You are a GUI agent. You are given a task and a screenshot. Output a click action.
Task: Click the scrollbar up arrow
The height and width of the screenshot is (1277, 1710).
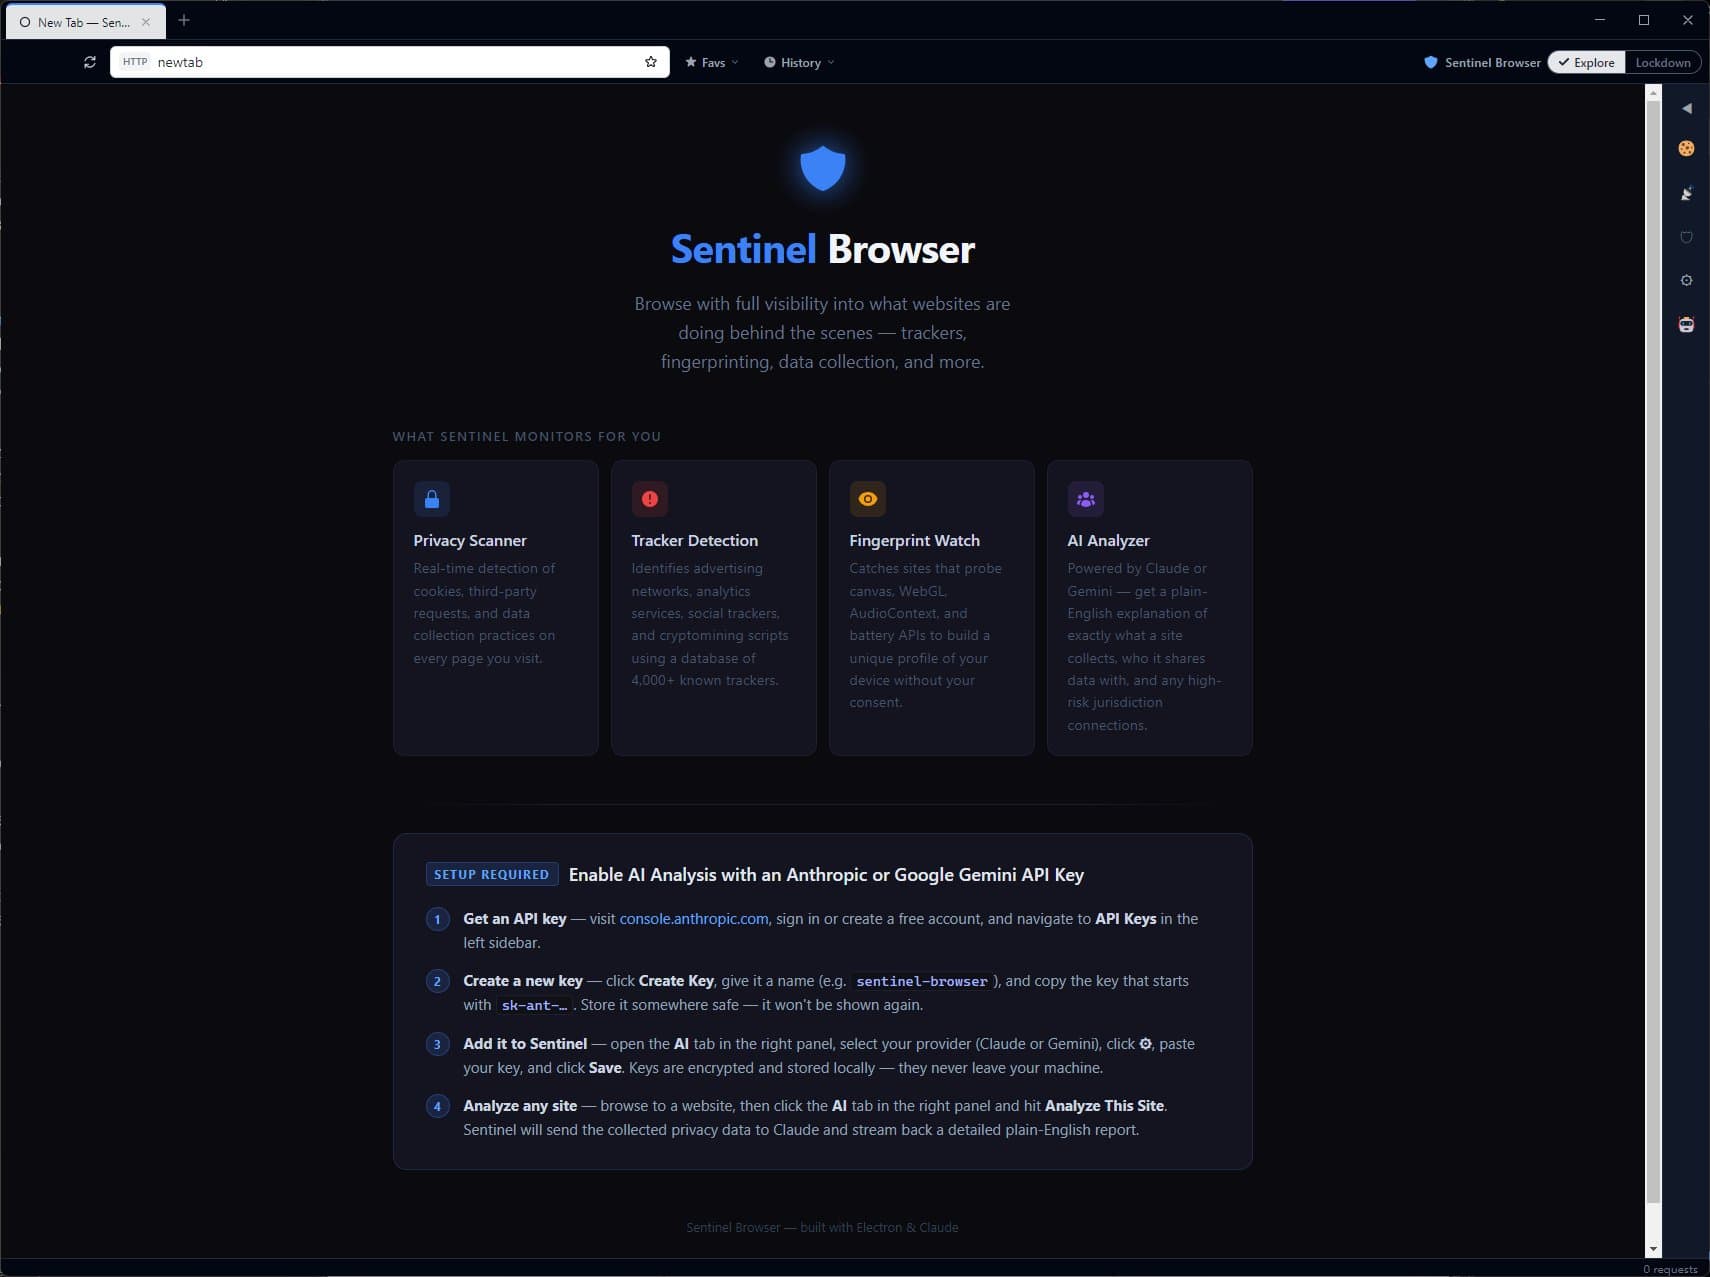(1653, 93)
